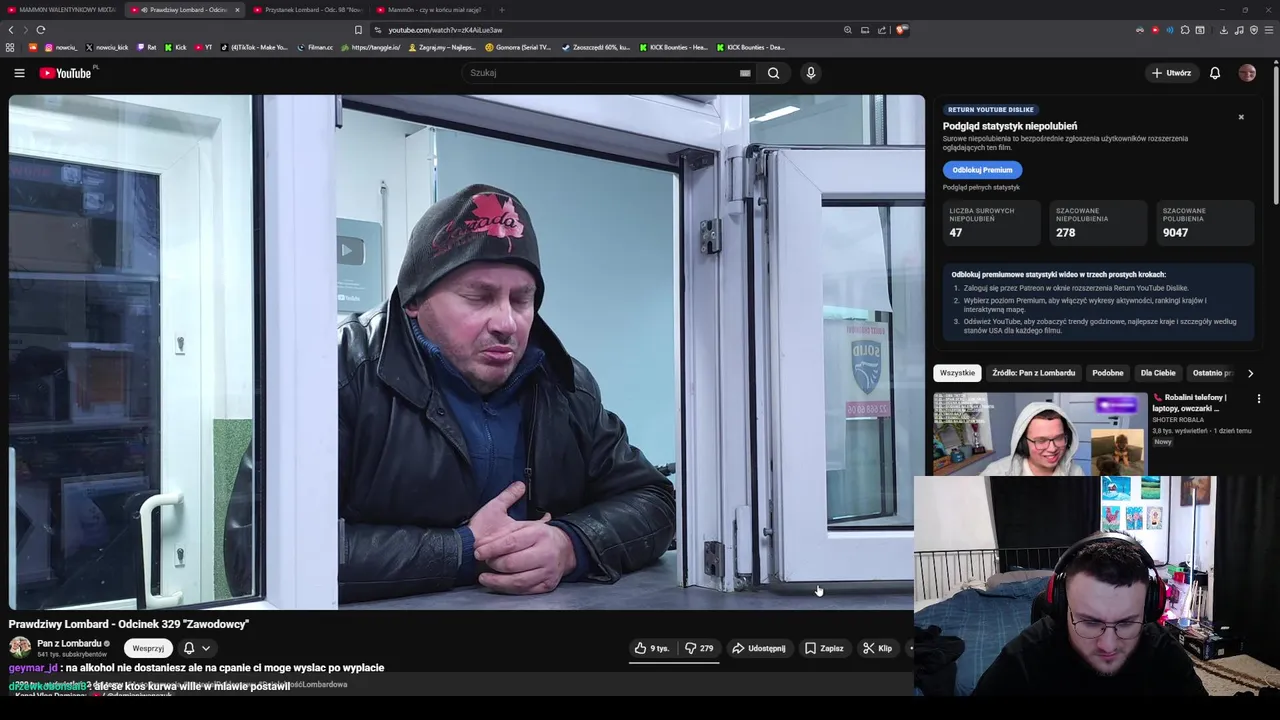The height and width of the screenshot is (720, 1280).
Task: Open the nowciu_ Instagram bookmark
Action: [x=61, y=47]
